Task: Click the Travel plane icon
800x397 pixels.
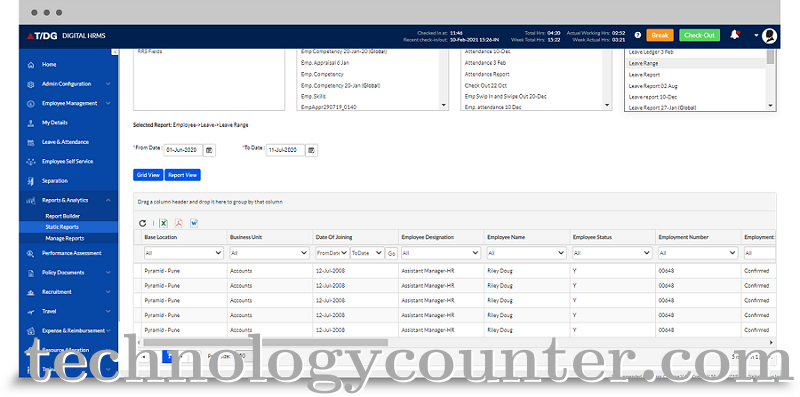Action: [x=31, y=311]
